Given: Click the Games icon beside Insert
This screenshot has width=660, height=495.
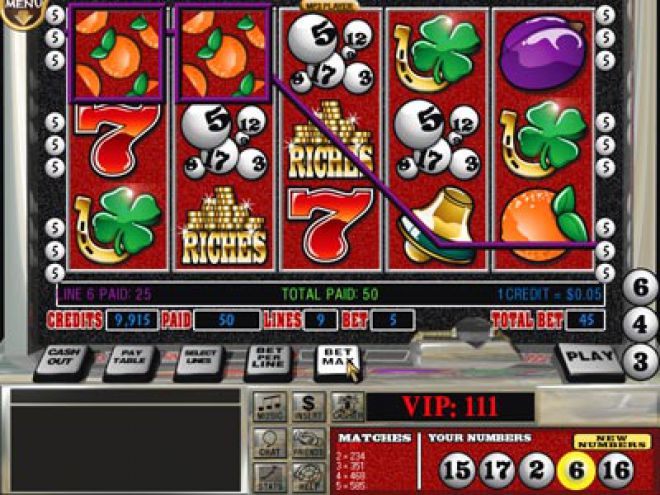Looking at the screenshot, I should coord(347,407).
